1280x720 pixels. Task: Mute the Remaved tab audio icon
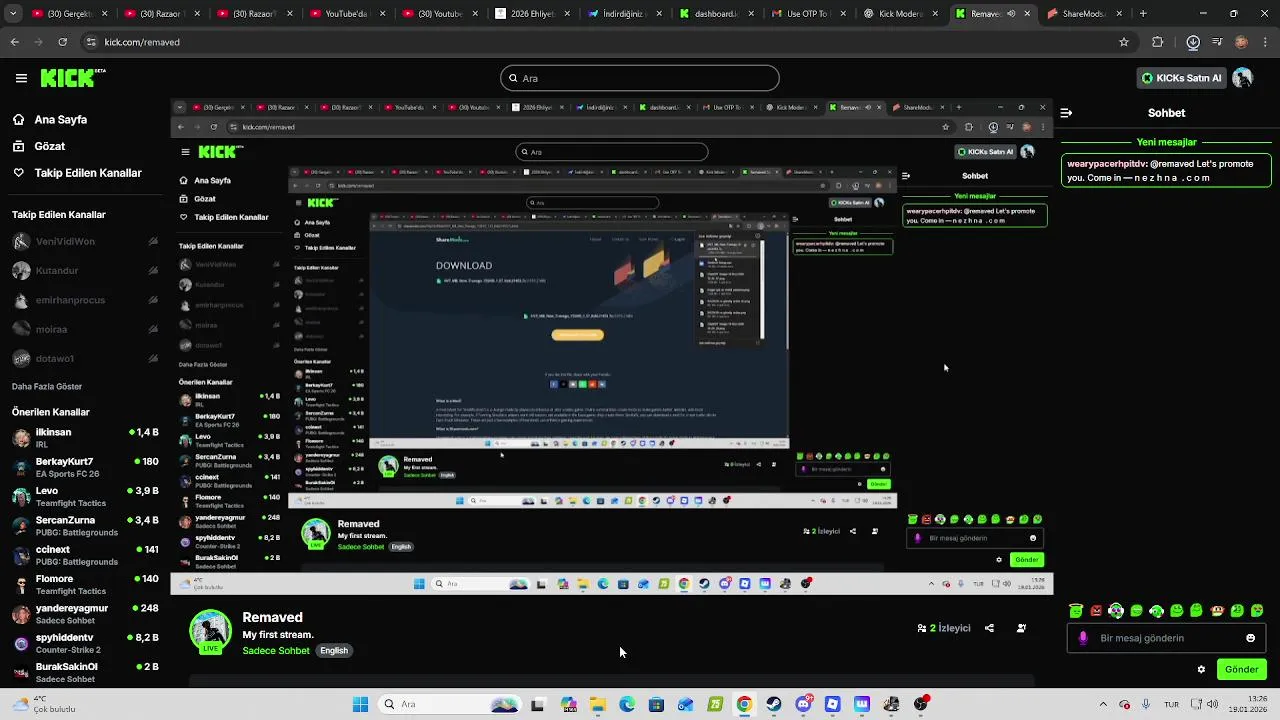point(1011,14)
